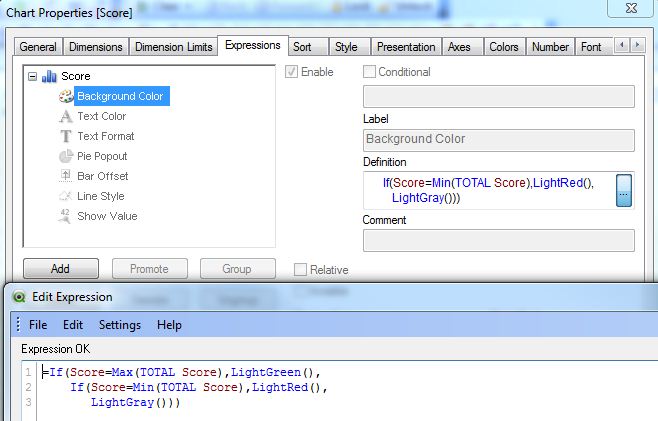
Task: Open expression editor via ellipsis button
Action: tap(624, 191)
